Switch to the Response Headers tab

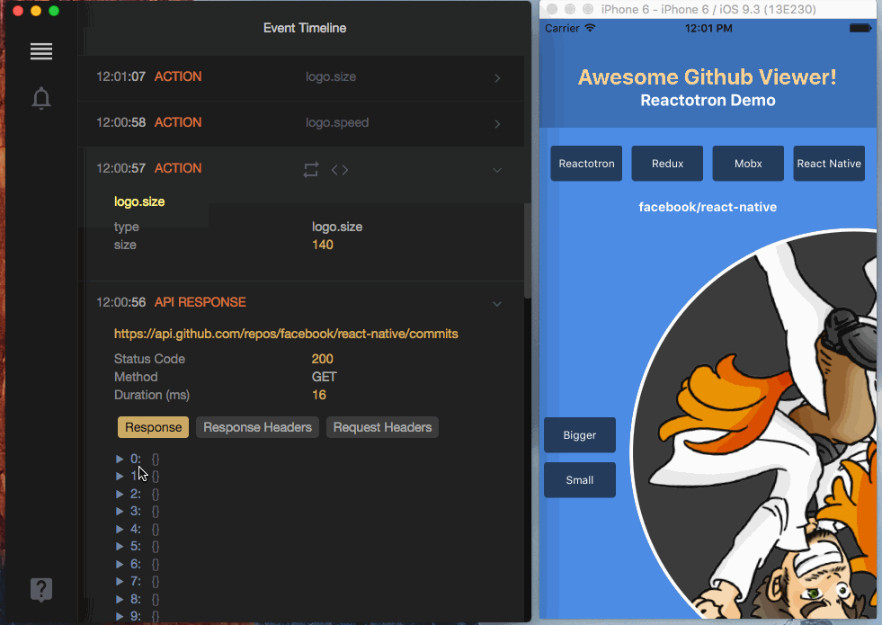(257, 427)
